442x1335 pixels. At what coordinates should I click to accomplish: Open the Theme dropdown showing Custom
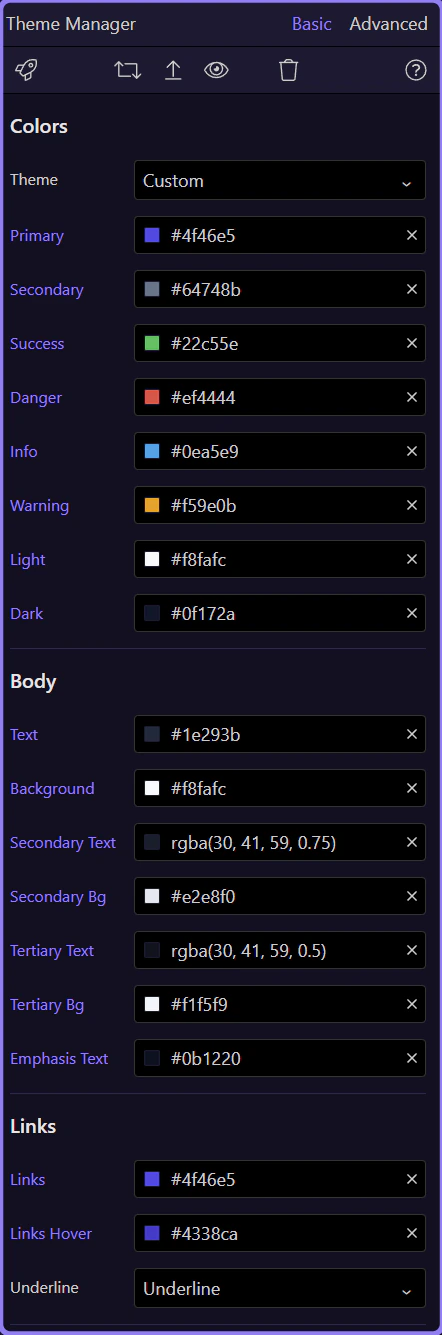[x=280, y=181]
